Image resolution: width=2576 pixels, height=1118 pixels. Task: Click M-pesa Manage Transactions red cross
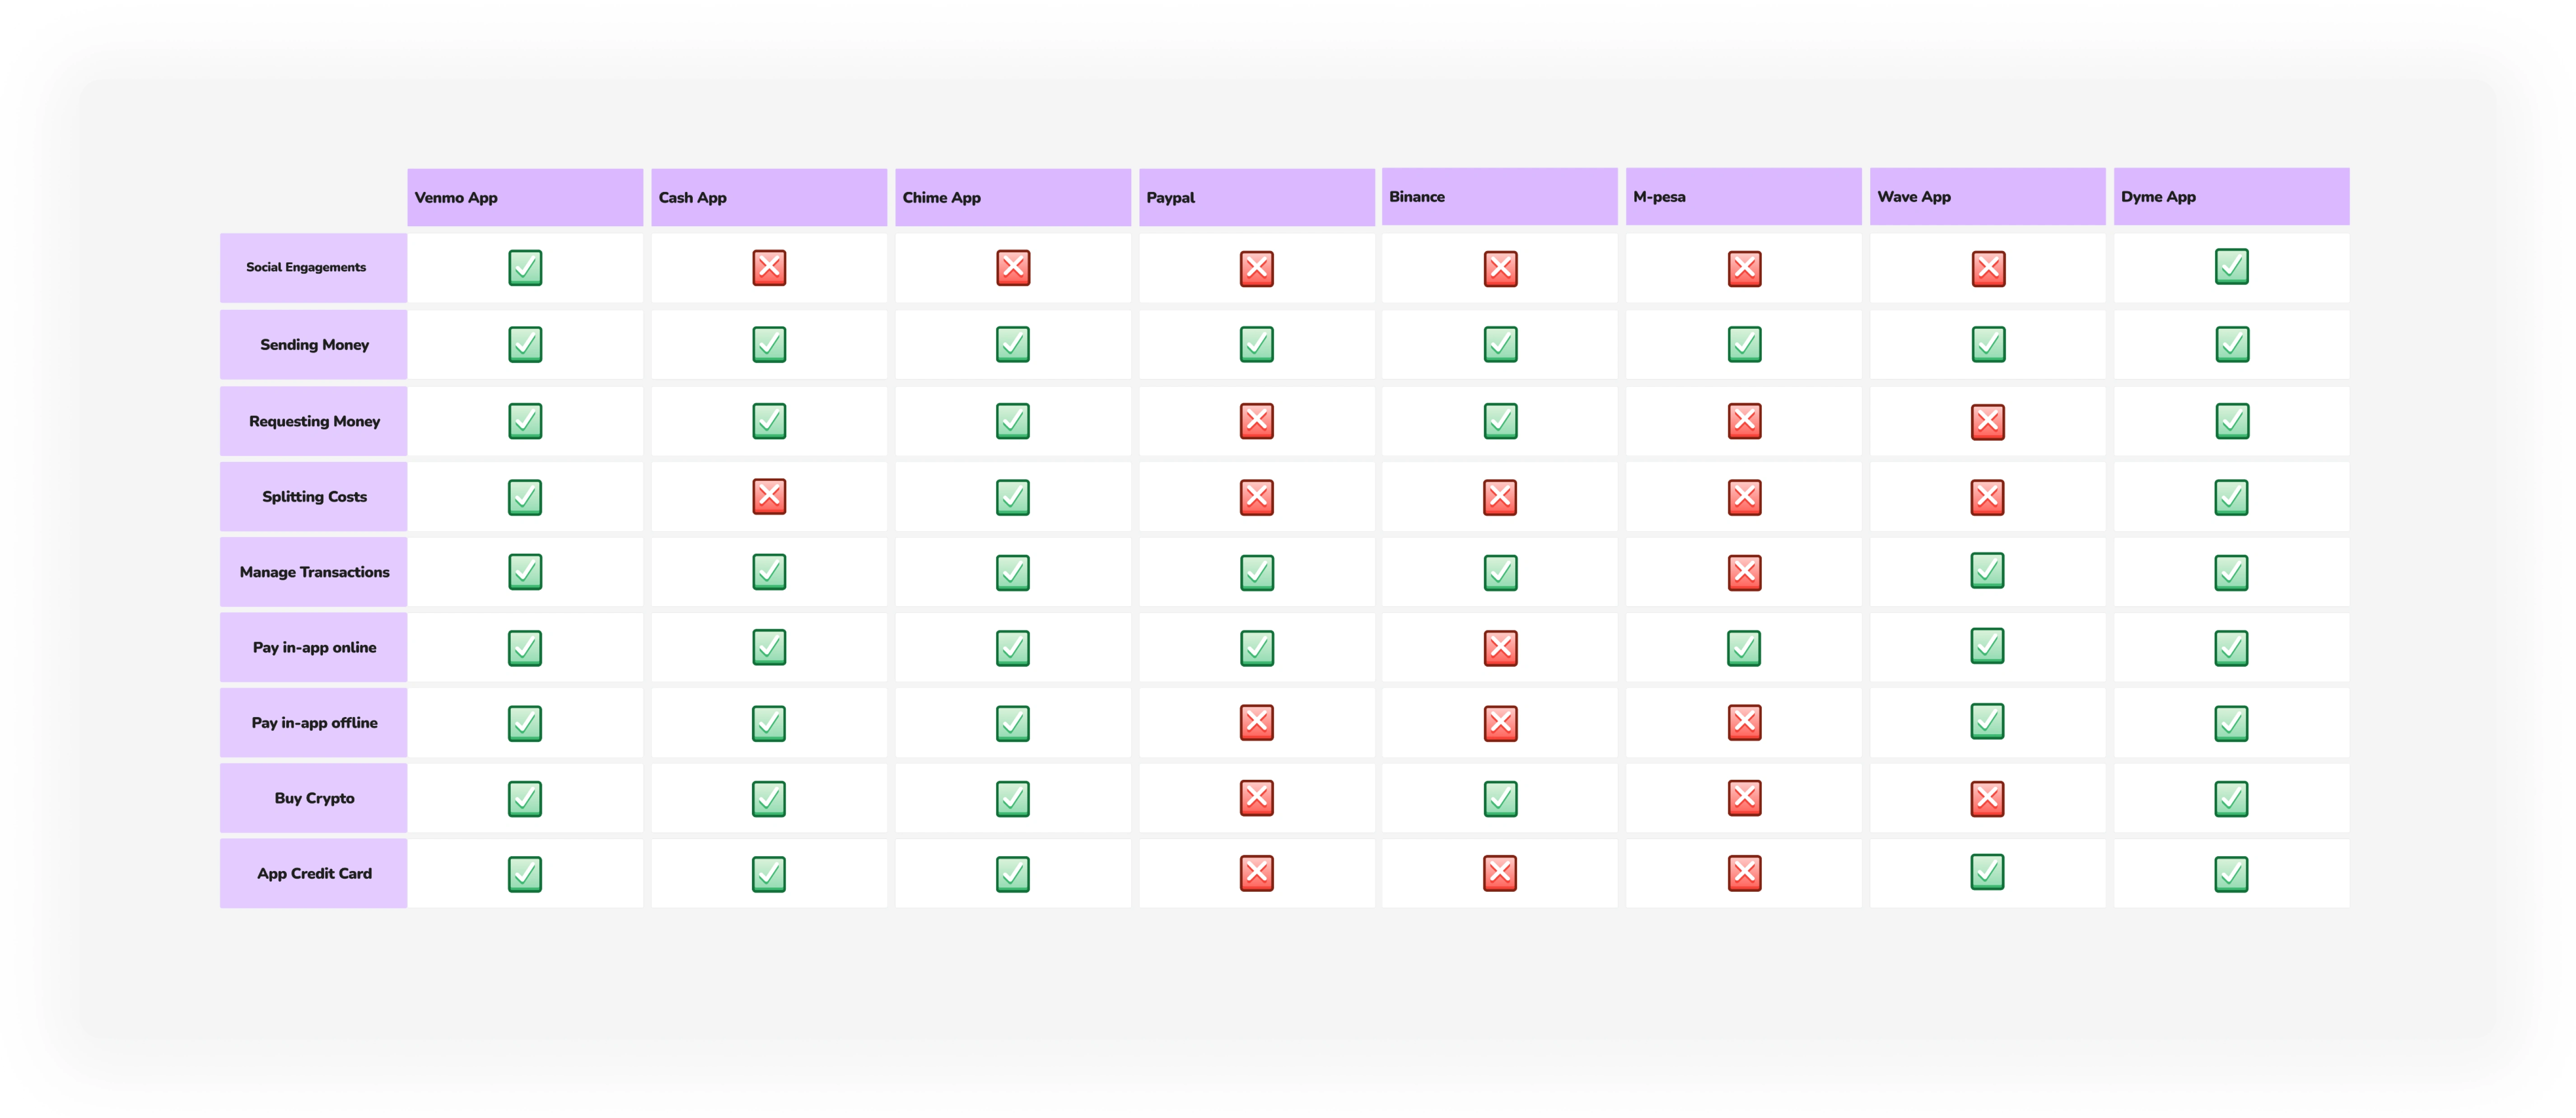click(x=1744, y=573)
